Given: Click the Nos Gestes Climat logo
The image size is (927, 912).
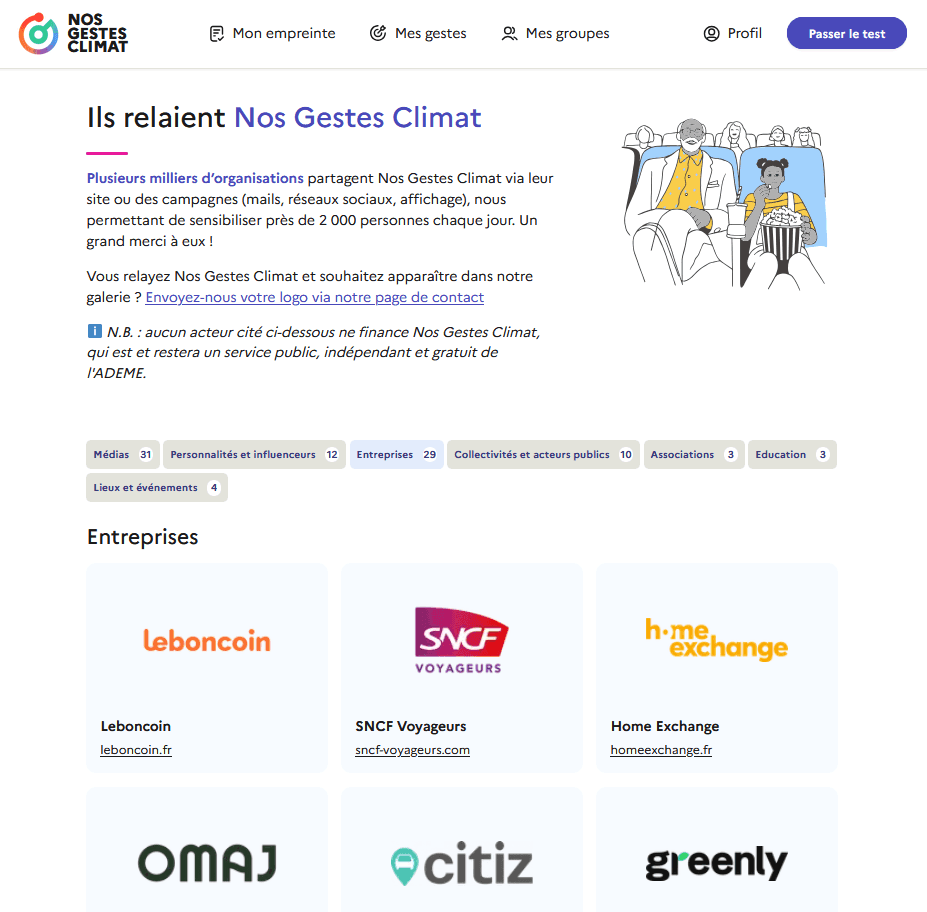Looking at the screenshot, I should pos(73,34).
